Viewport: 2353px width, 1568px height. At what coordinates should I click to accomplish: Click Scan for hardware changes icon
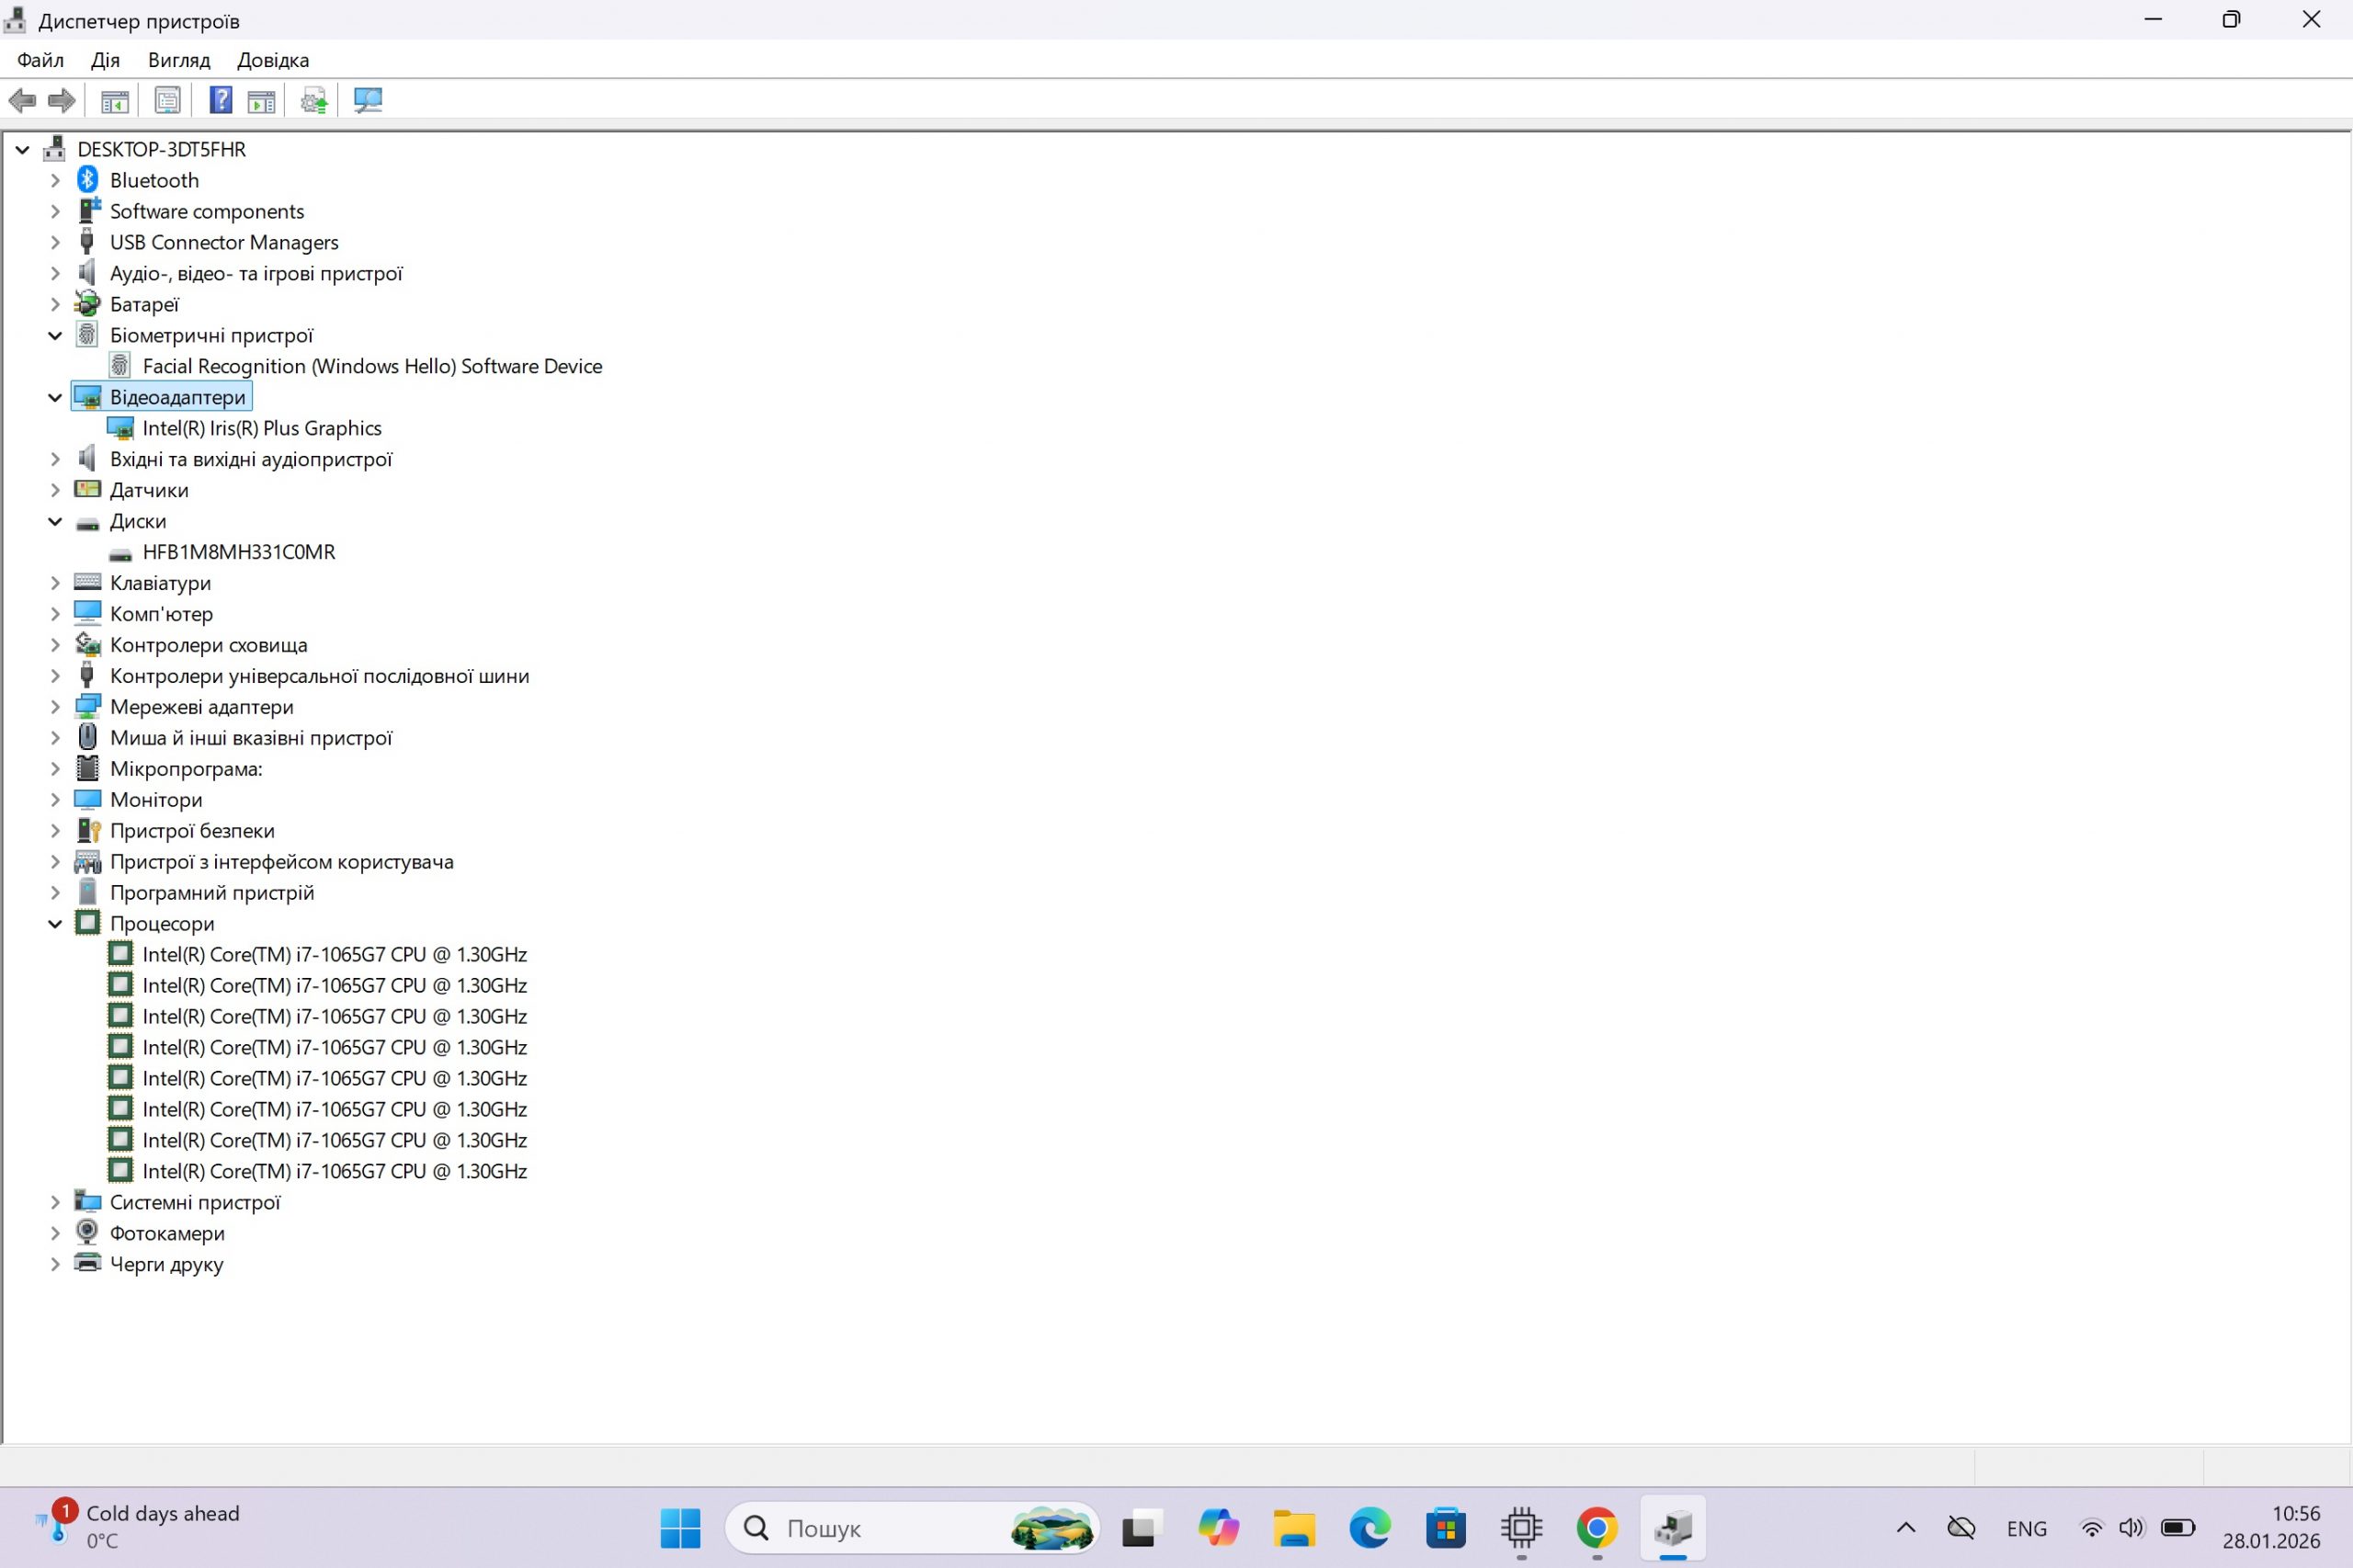click(x=368, y=100)
